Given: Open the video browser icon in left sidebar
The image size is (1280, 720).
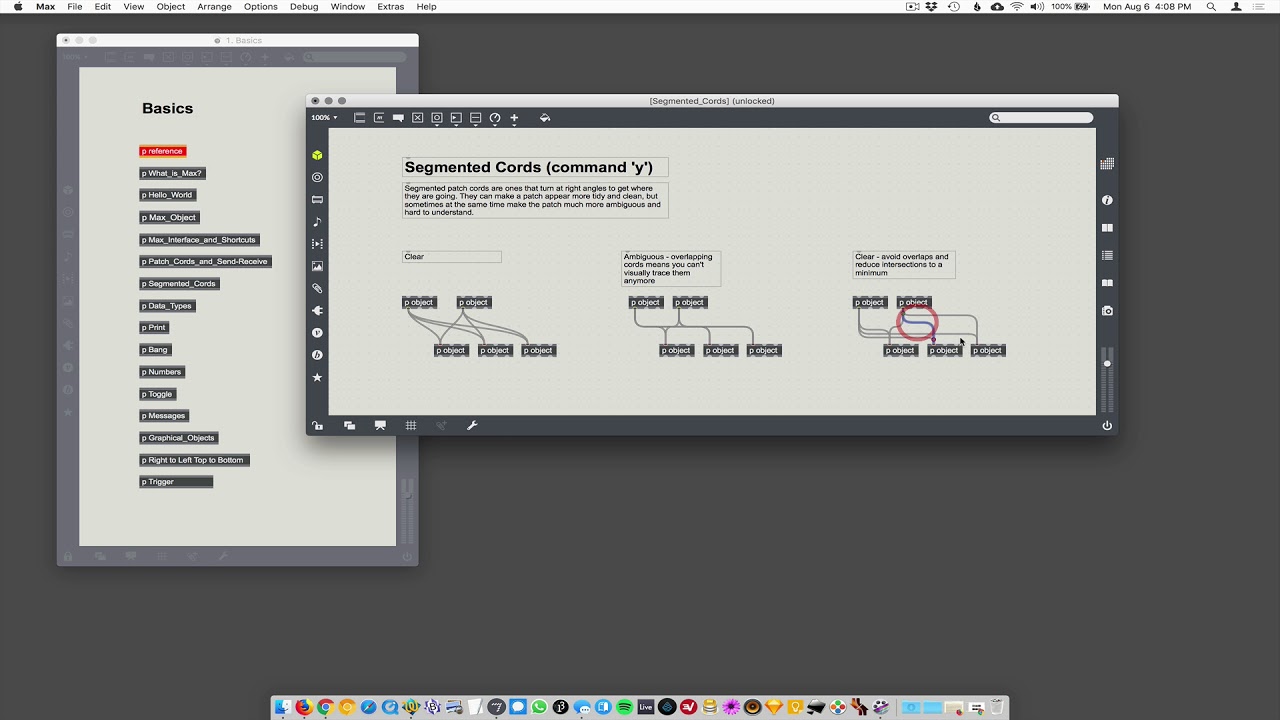Looking at the screenshot, I should pos(317,199).
